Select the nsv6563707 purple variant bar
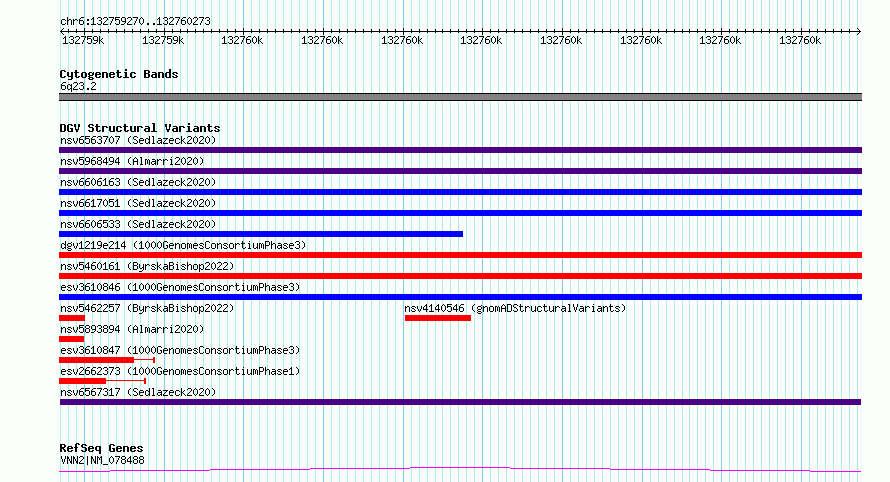Image resolution: width=890 pixels, height=482 pixels. pyautogui.click(x=460, y=150)
